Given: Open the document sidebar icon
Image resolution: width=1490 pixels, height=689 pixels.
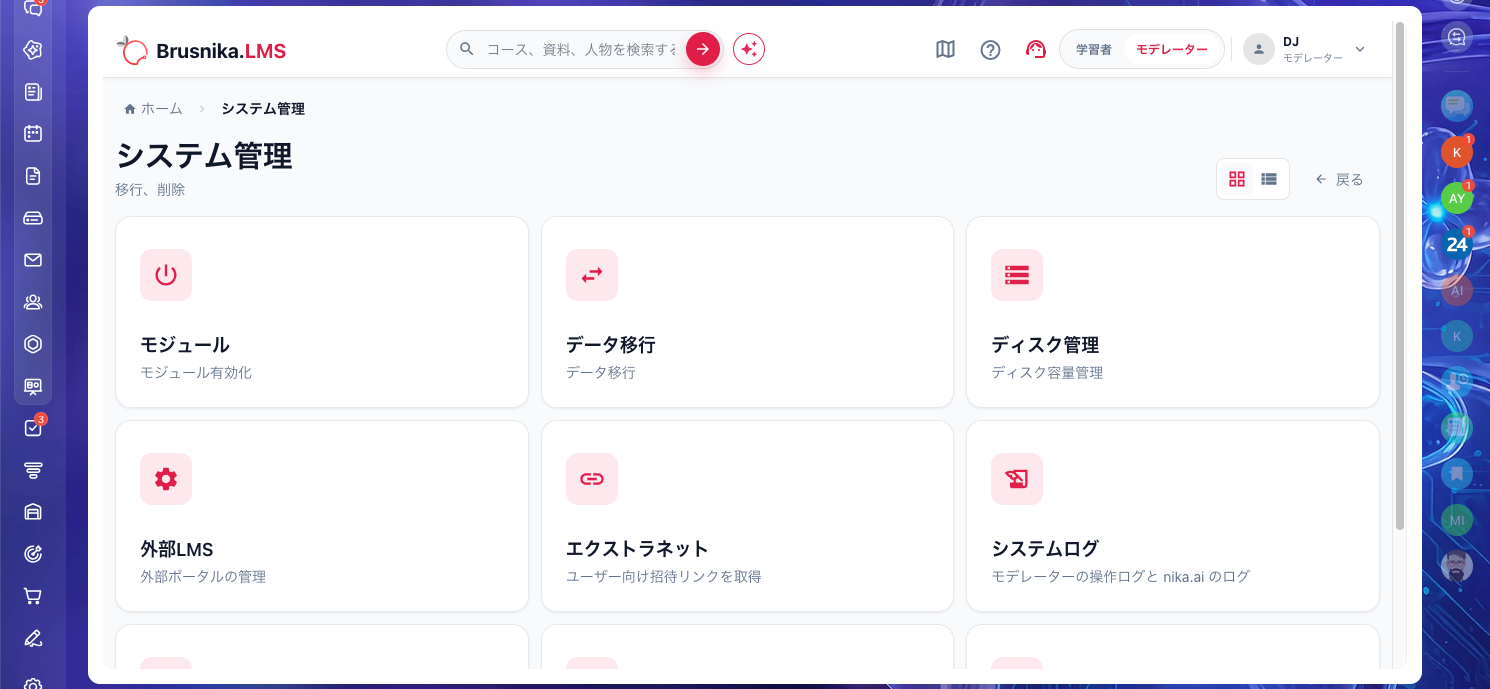Looking at the screenshot, I should click(33, 176).
